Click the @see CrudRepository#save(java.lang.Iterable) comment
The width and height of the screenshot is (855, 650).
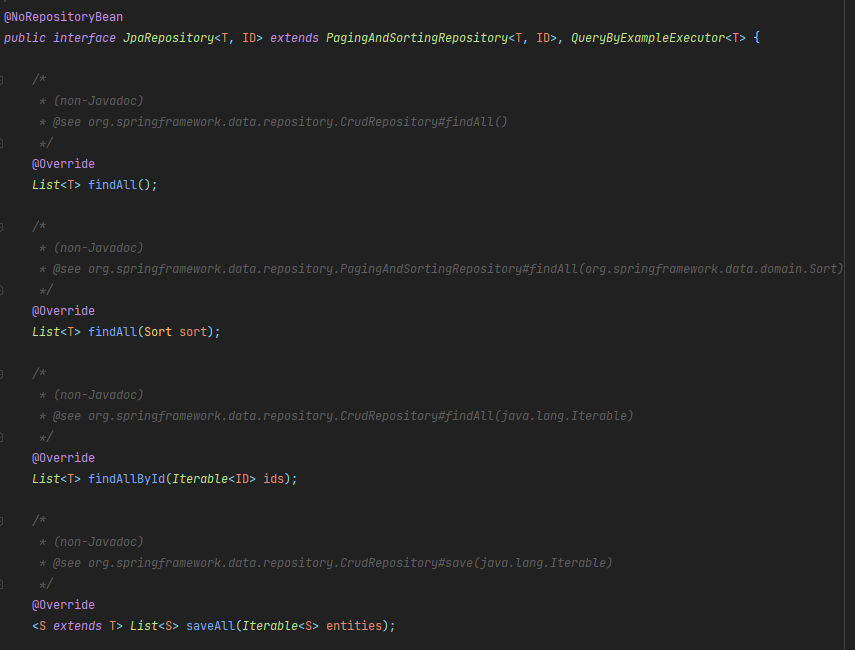326,563
